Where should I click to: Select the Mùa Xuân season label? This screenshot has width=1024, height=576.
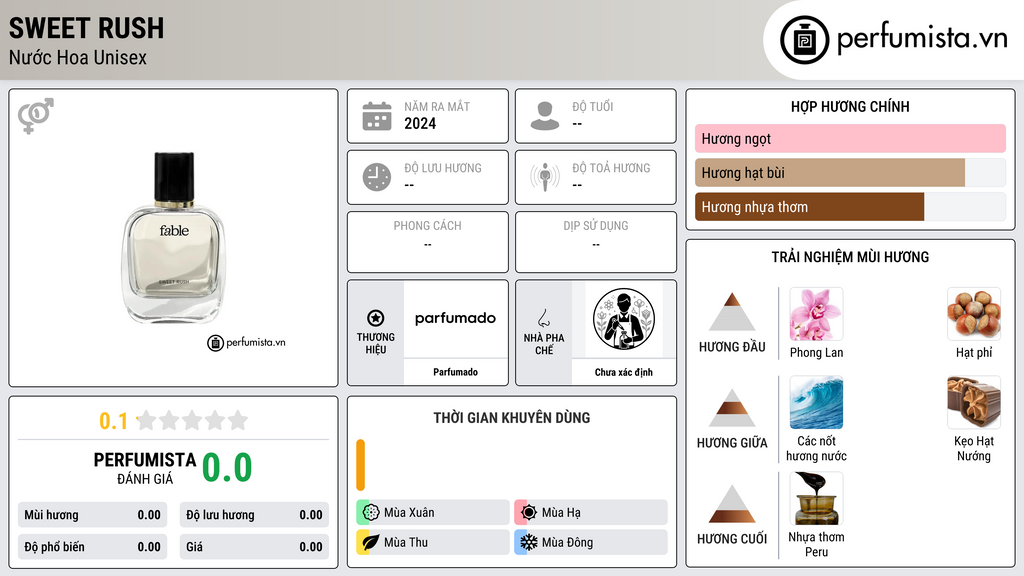coord(409,513)
